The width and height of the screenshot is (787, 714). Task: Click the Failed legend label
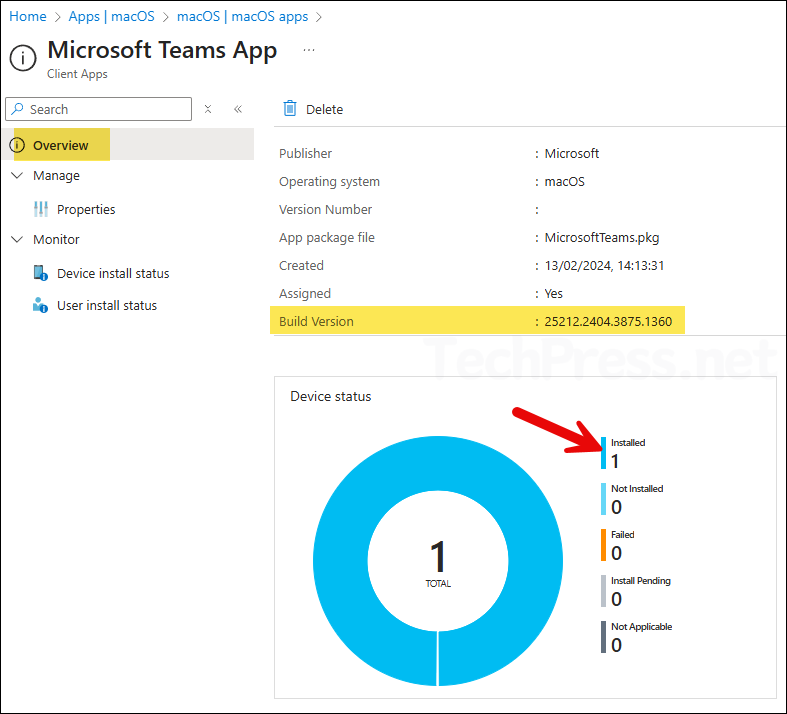coord(622,534)
